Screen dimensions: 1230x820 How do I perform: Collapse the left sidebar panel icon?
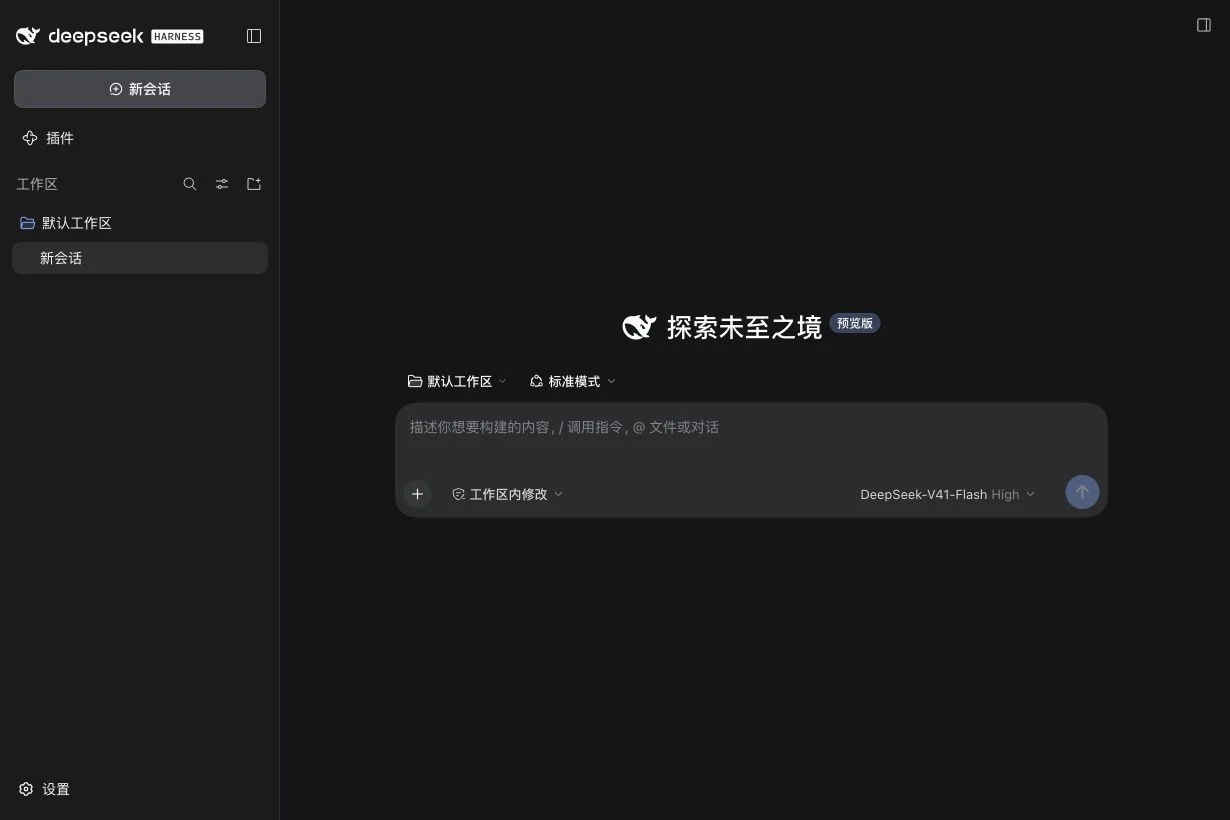[254, 36]
